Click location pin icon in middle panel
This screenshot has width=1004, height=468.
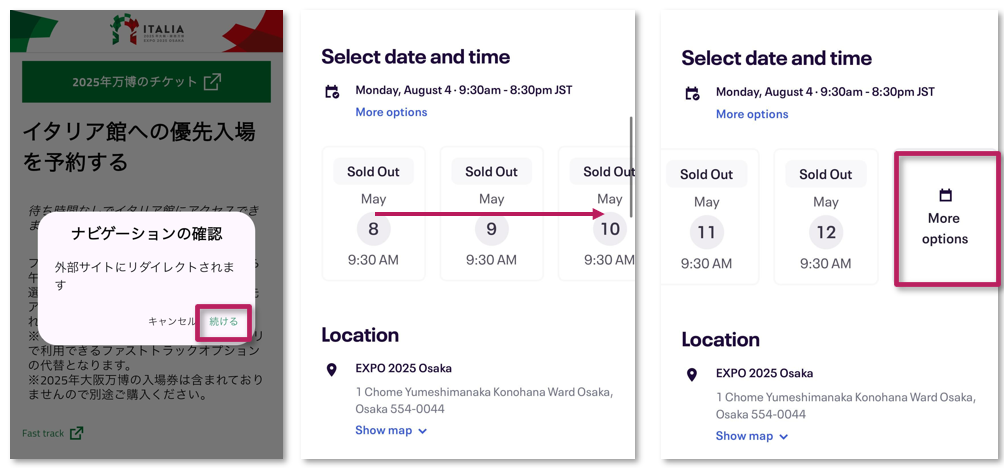tap(331, 369)
